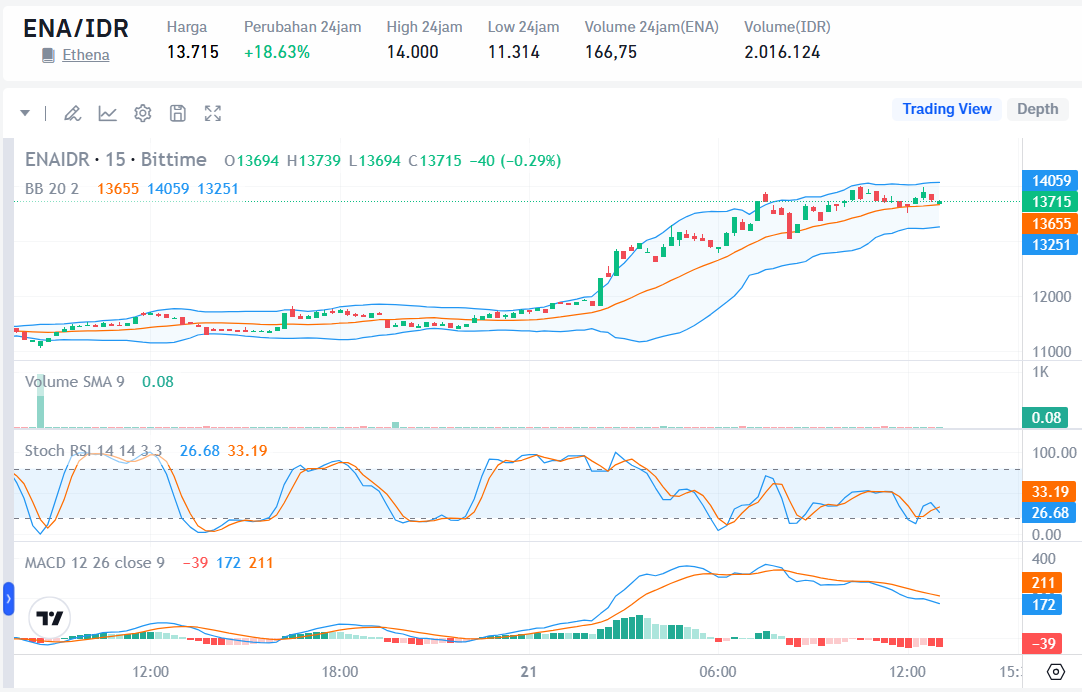The width and height of the screenshot is (1082, 692).
Task: Enter fullscreen chart mode icon
Action: (213, 113)
